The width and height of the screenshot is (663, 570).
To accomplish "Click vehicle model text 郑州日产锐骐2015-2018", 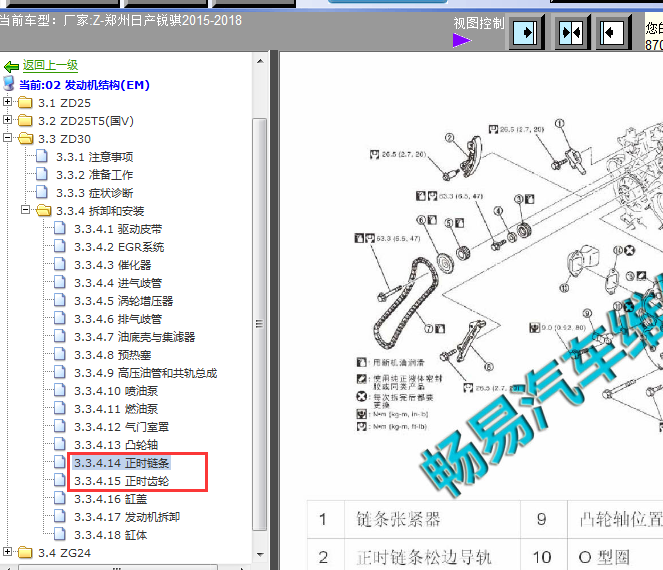I will pyautogui.click(x=173, y=20).
